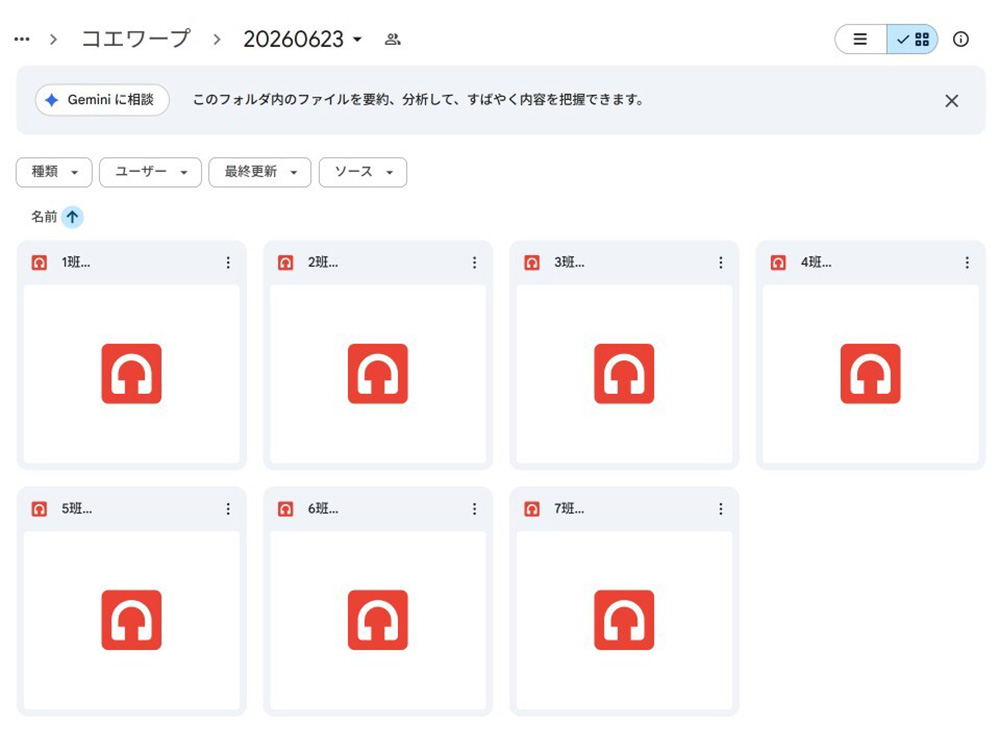Image resolution: width=1000 pixels, height=750 pixels.
Task: Select the 5班 audio file thumbnail
Action: pos(131,621)
